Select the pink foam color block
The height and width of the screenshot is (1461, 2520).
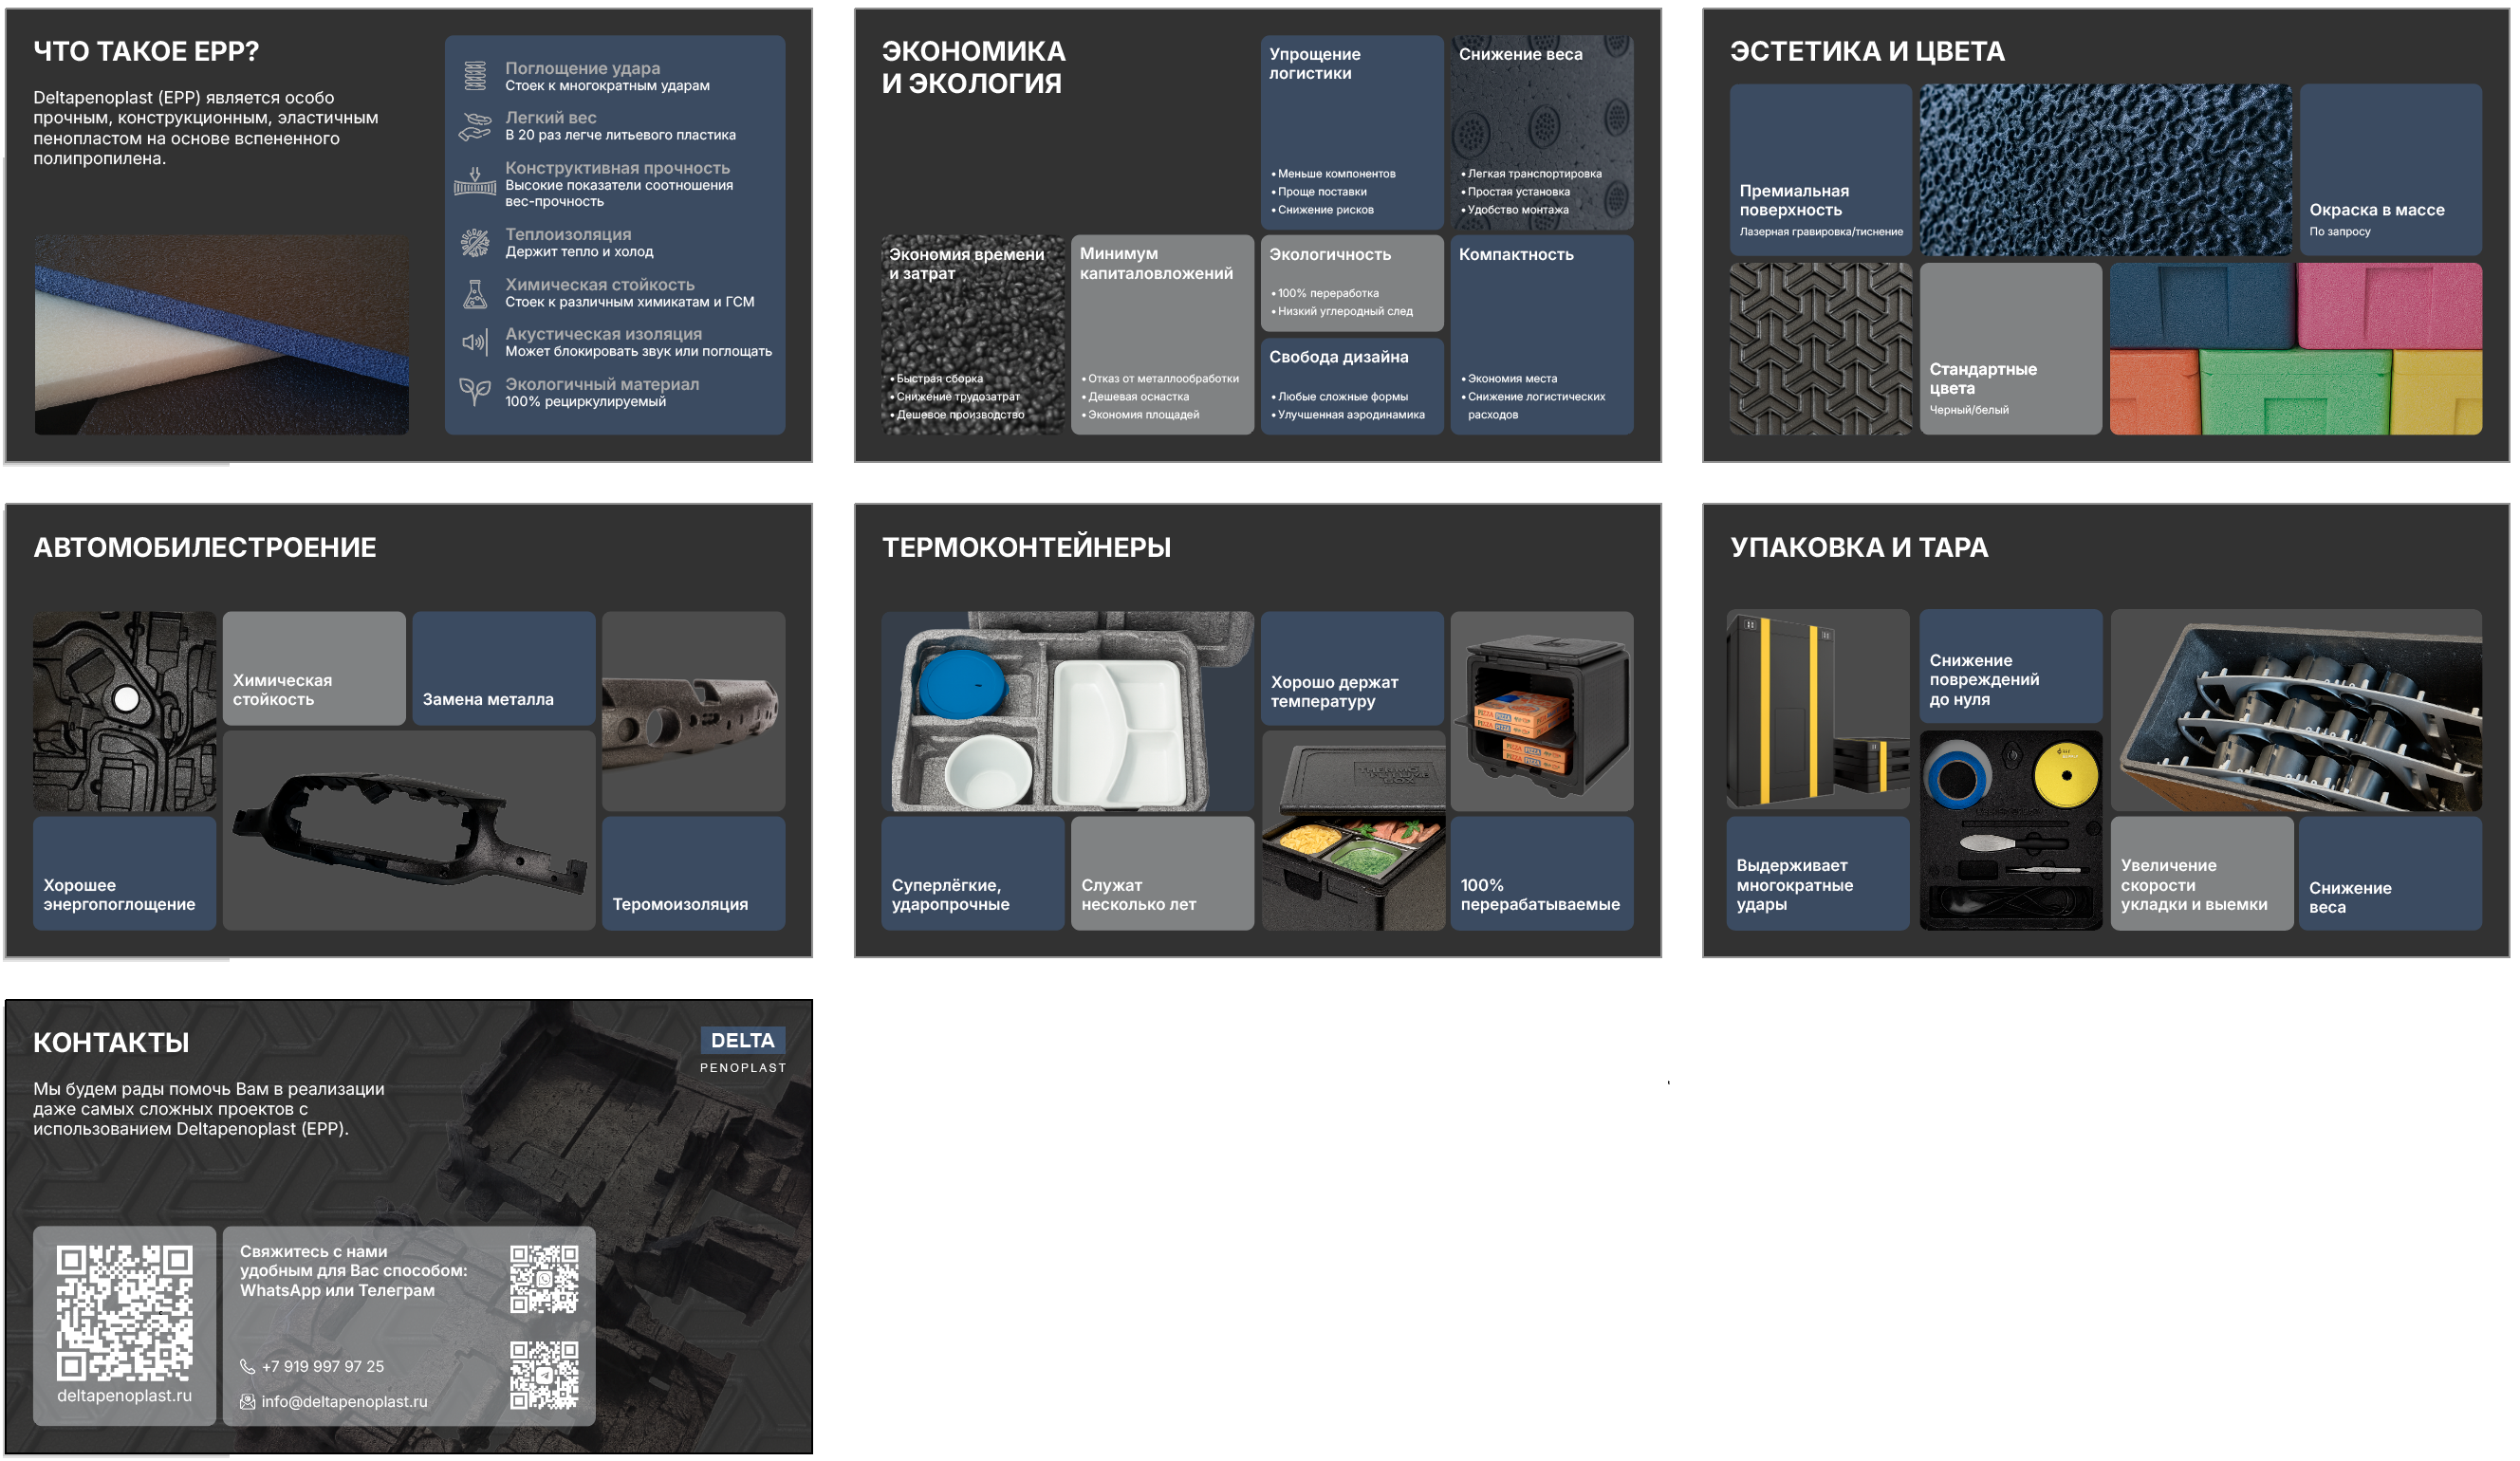tap(2390, 305)
